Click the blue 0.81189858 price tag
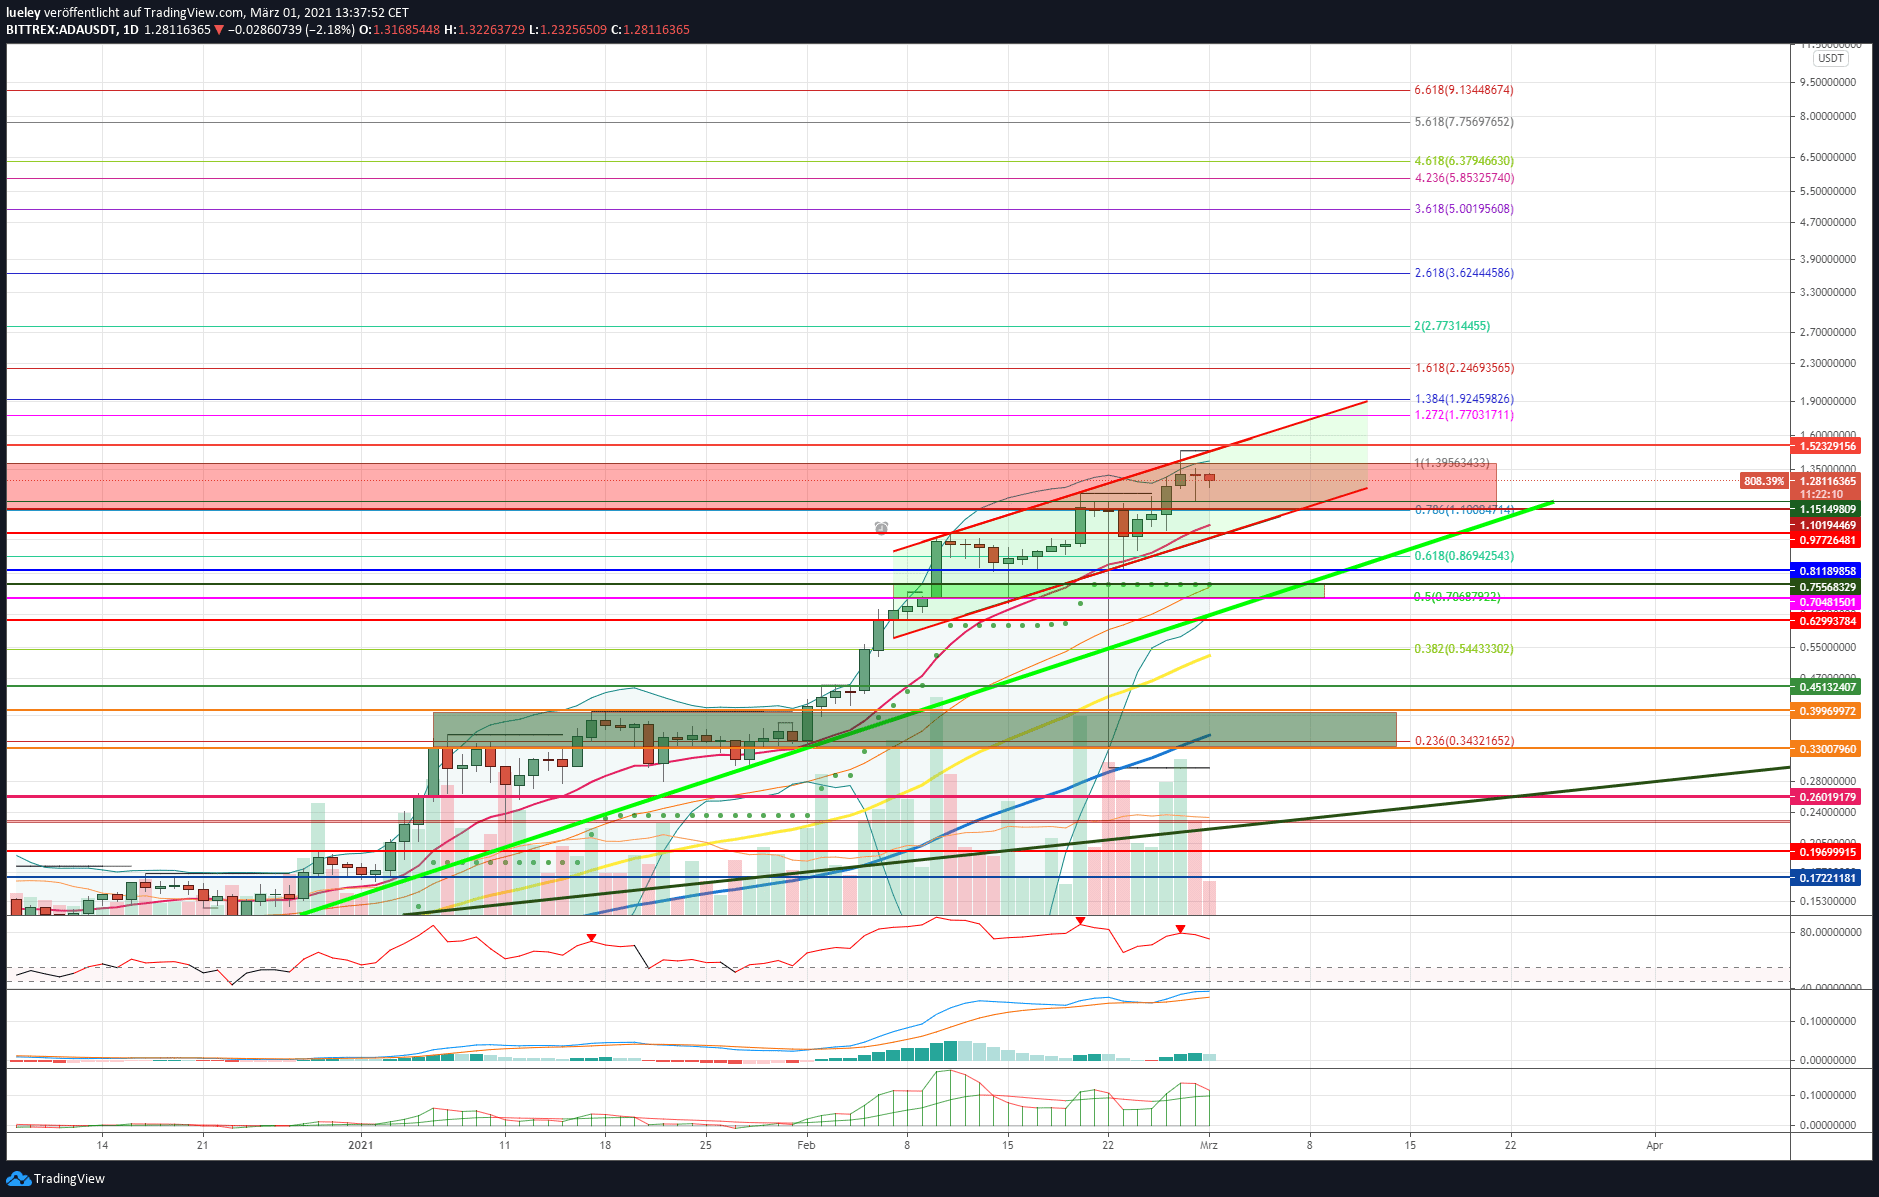This screenshot has width=1879, height=1197. click(x=1828, y=571)
